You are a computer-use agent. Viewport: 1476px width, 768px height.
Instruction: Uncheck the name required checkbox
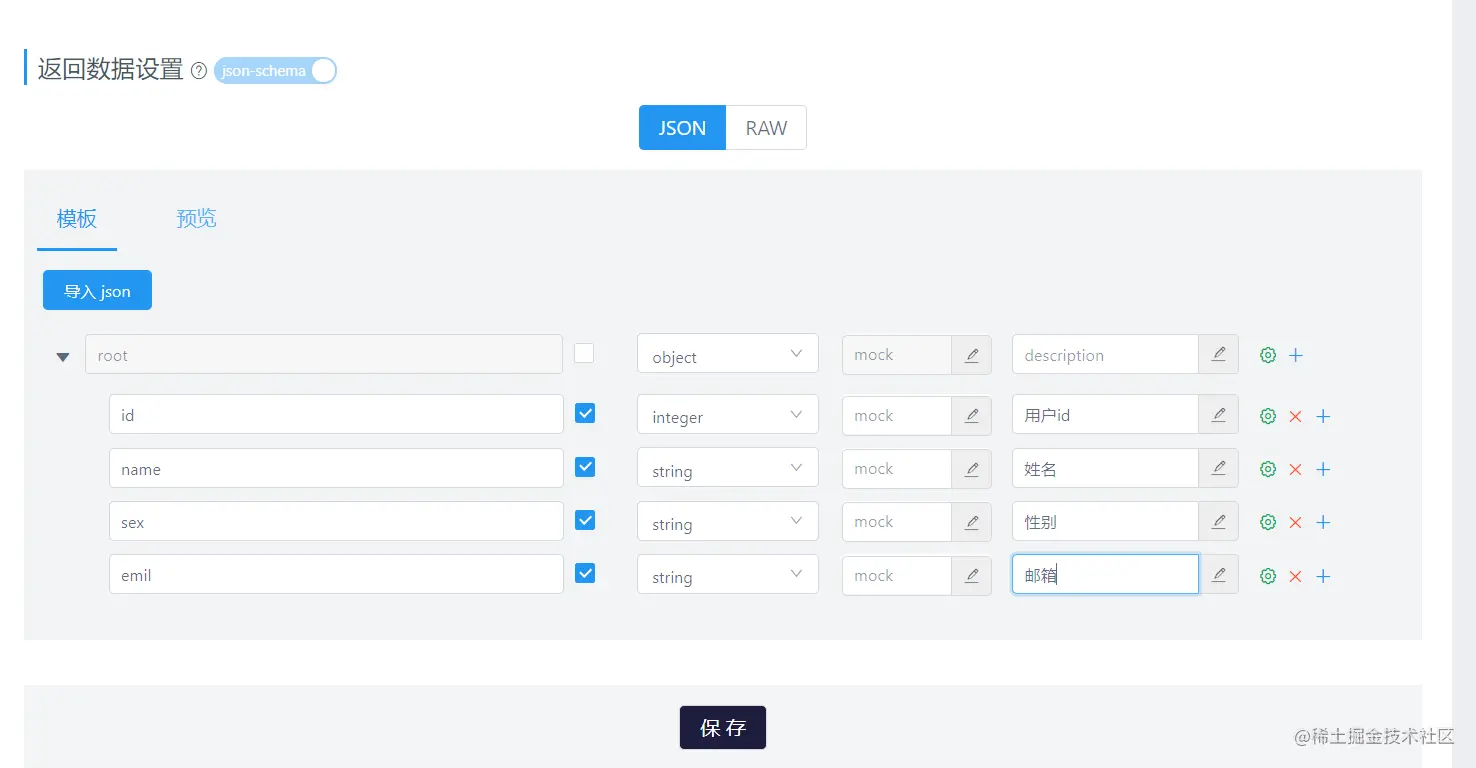(x=585, y=467)
